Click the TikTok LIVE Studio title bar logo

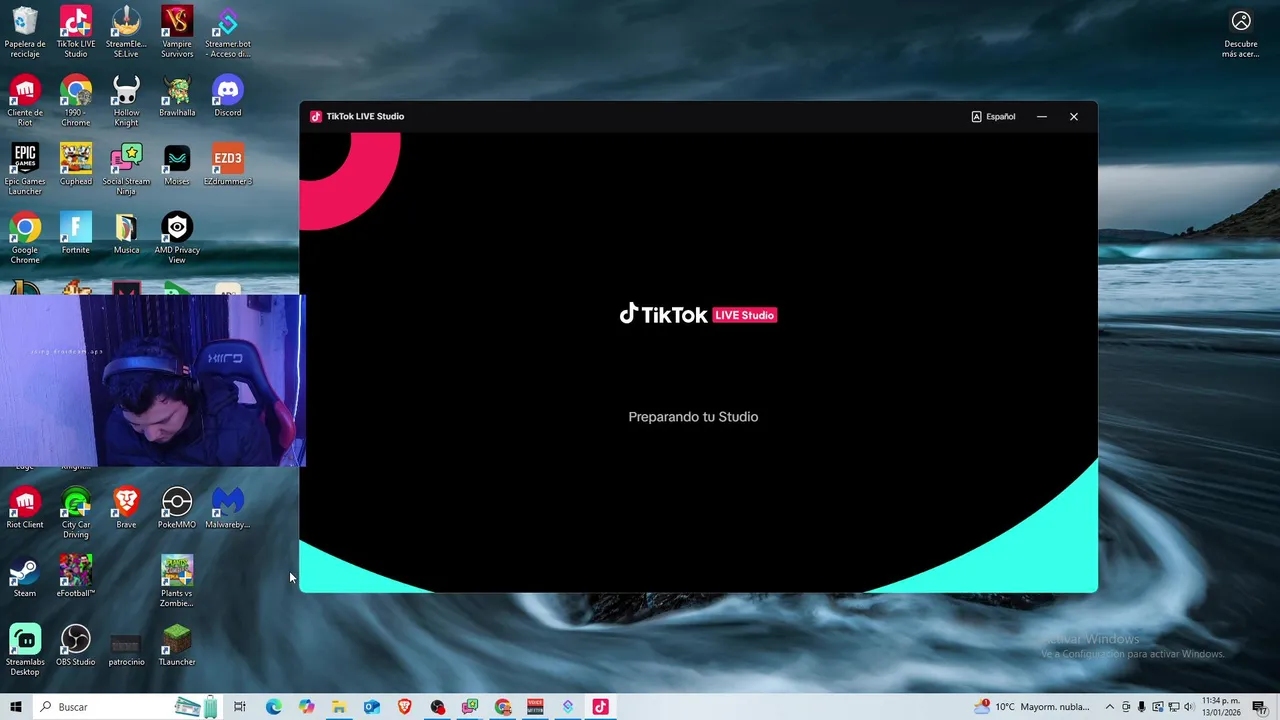[x=316, y=117]
